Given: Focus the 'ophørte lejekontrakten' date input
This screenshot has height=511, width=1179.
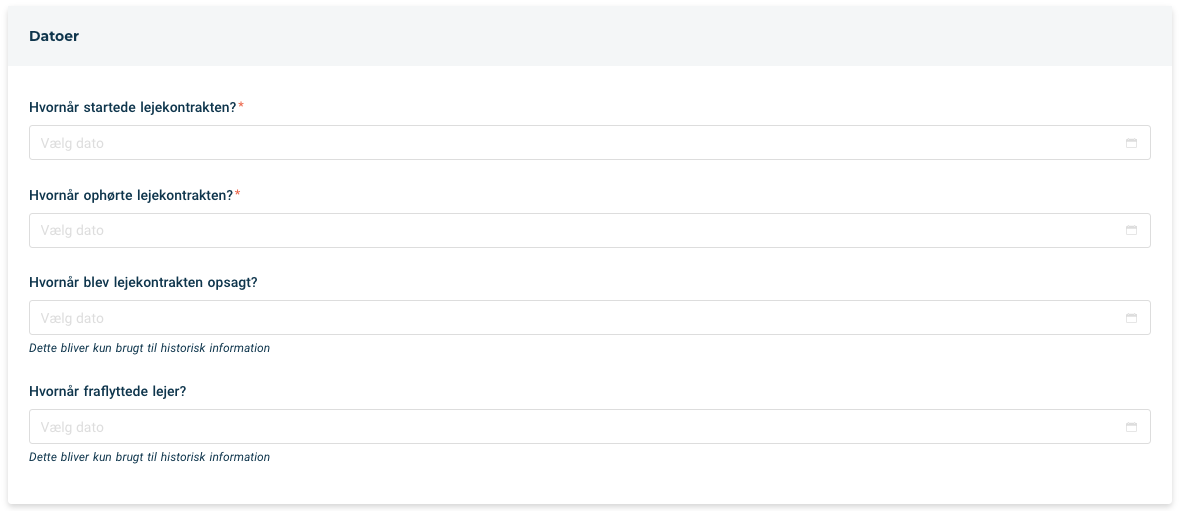Looking at the screenshot, I should click(590, 231).
